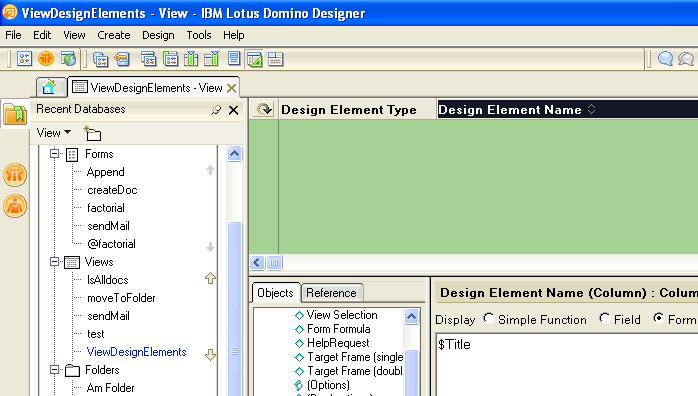This screenshot has width=698, height=396.
Task: Preview in web browser icon
Action: click(x=69, y=58)
